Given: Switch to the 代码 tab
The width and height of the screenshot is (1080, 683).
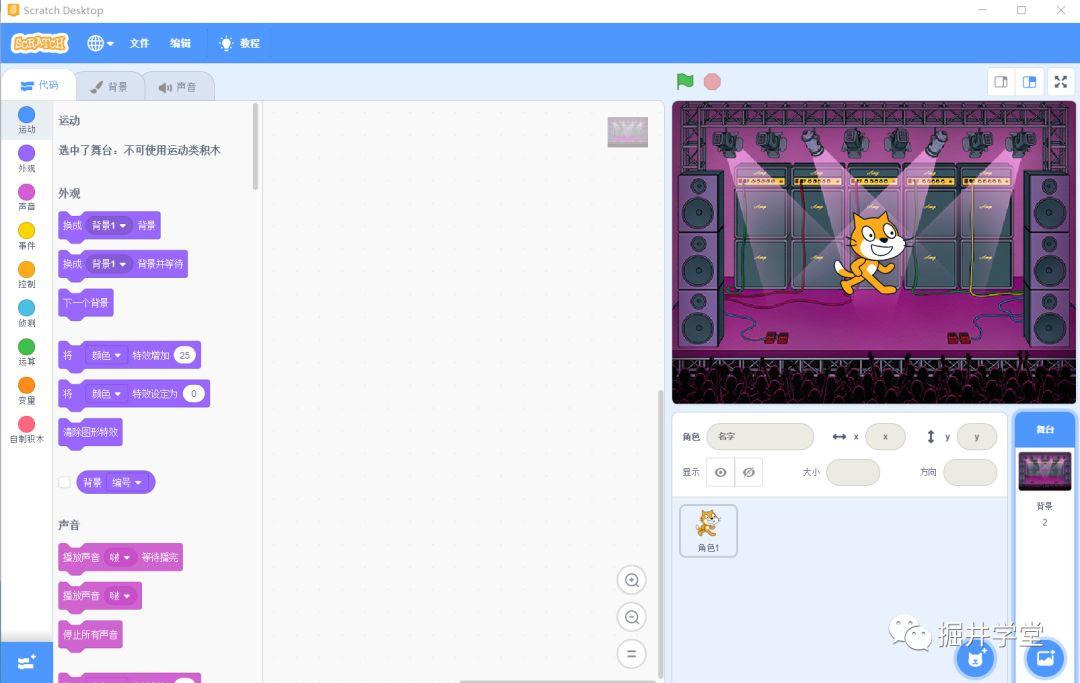Looking at the screenshot, I should (x=39, y=85).
